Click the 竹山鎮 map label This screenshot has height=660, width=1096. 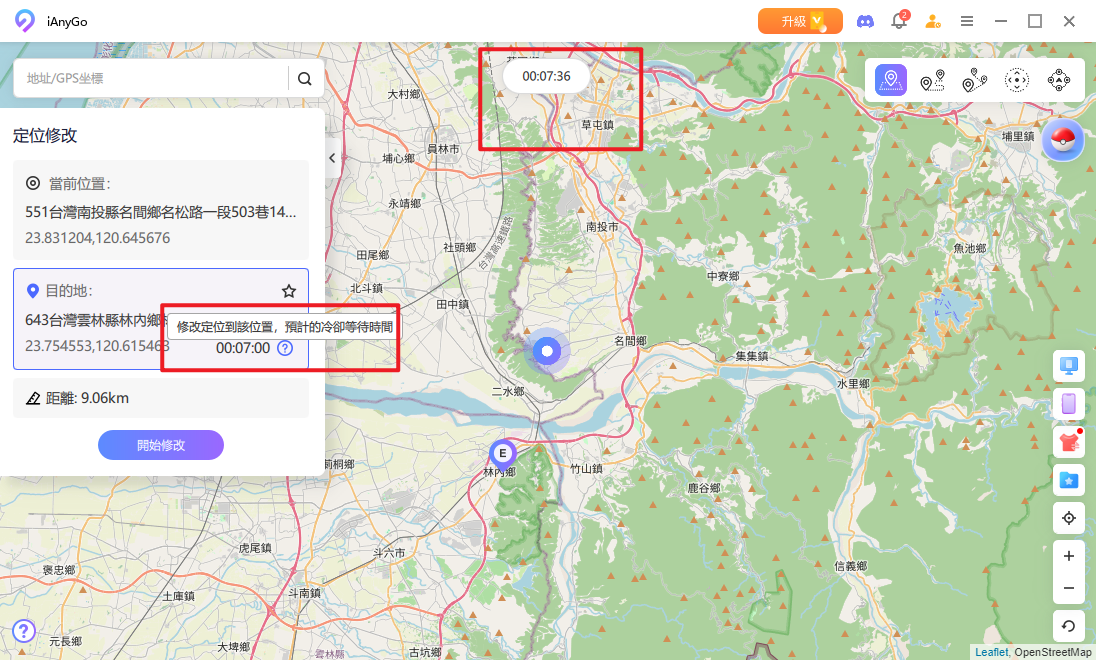coord(586,468)
